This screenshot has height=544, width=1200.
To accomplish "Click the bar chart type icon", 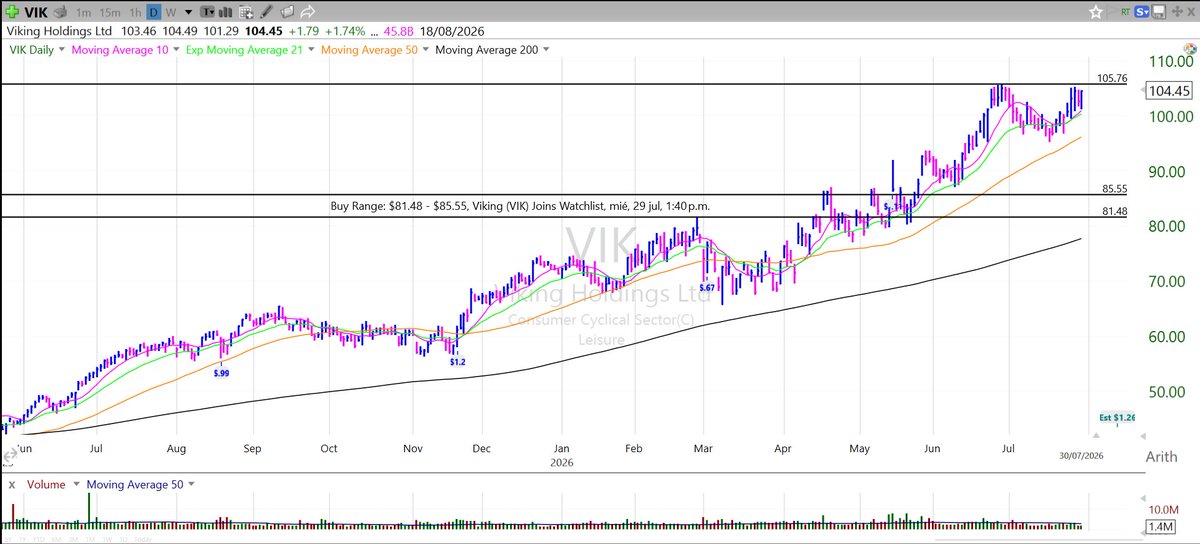I will (x=225, y=12).
